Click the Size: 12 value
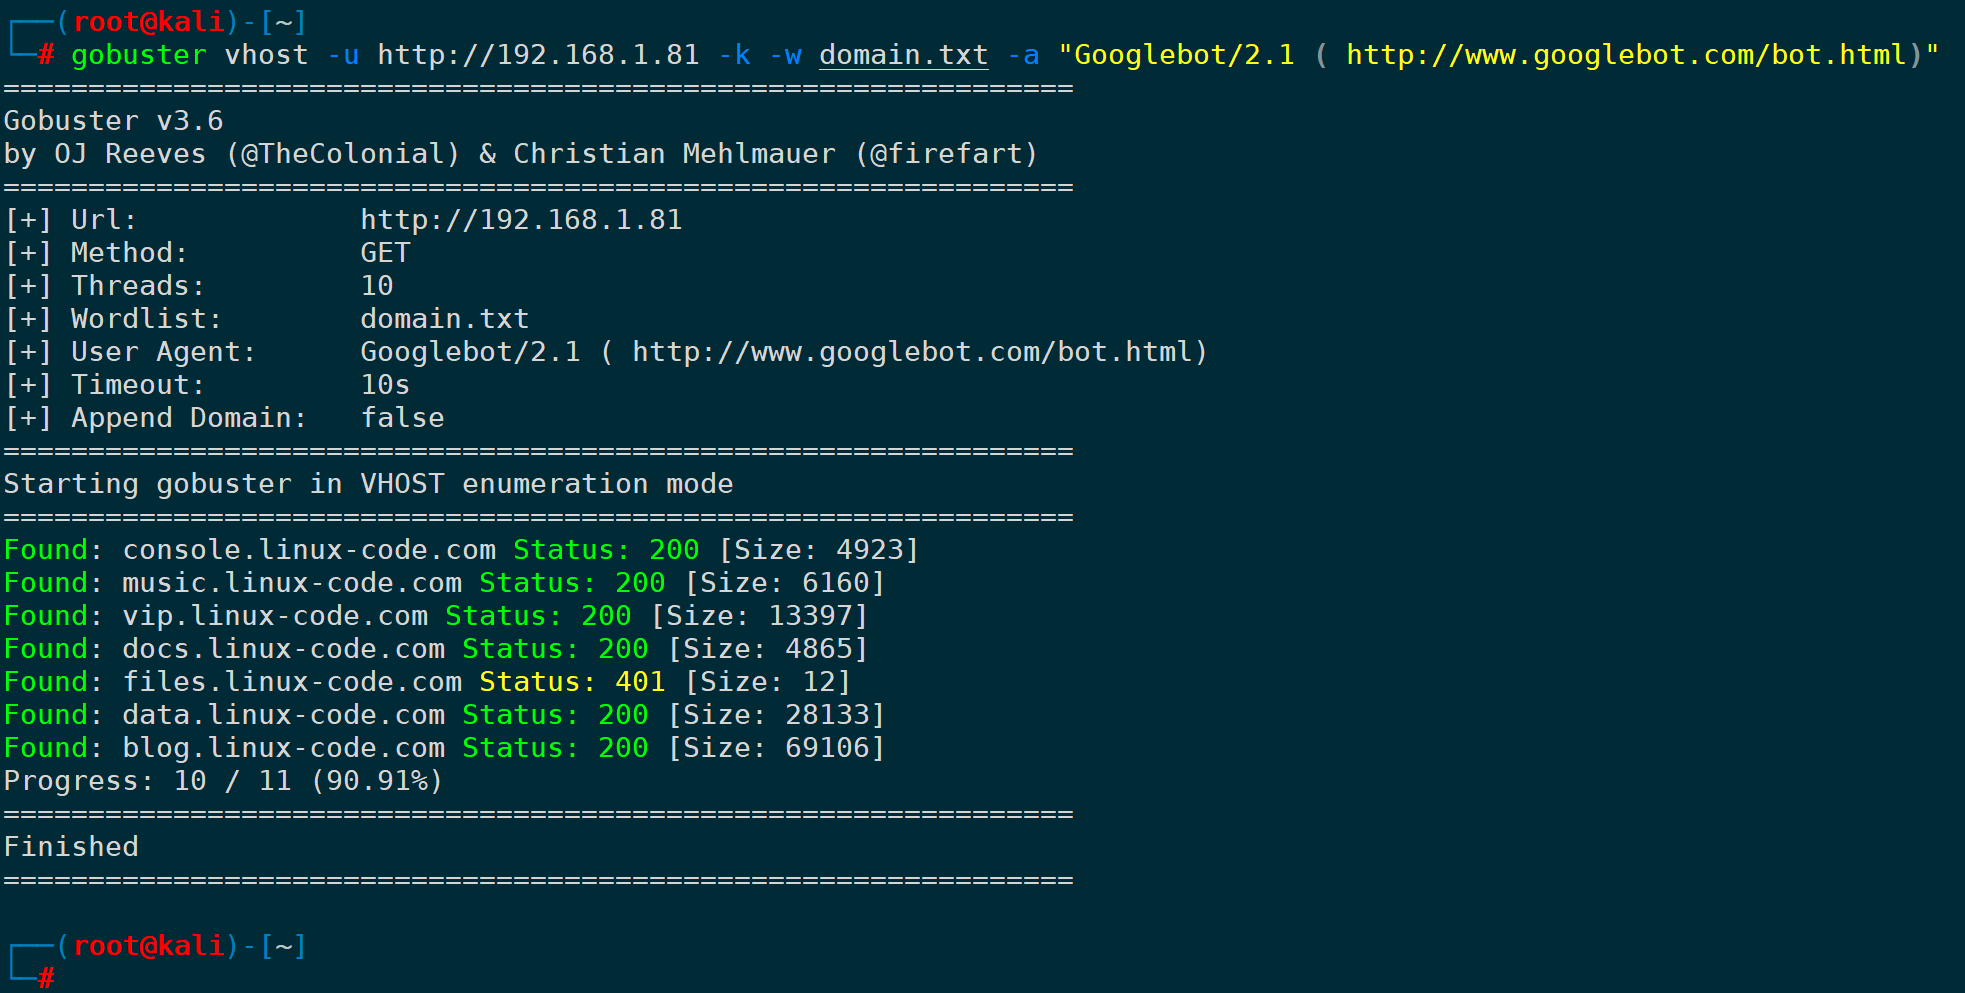Viewport: 1965px width, 993px height. pos(767,682)
